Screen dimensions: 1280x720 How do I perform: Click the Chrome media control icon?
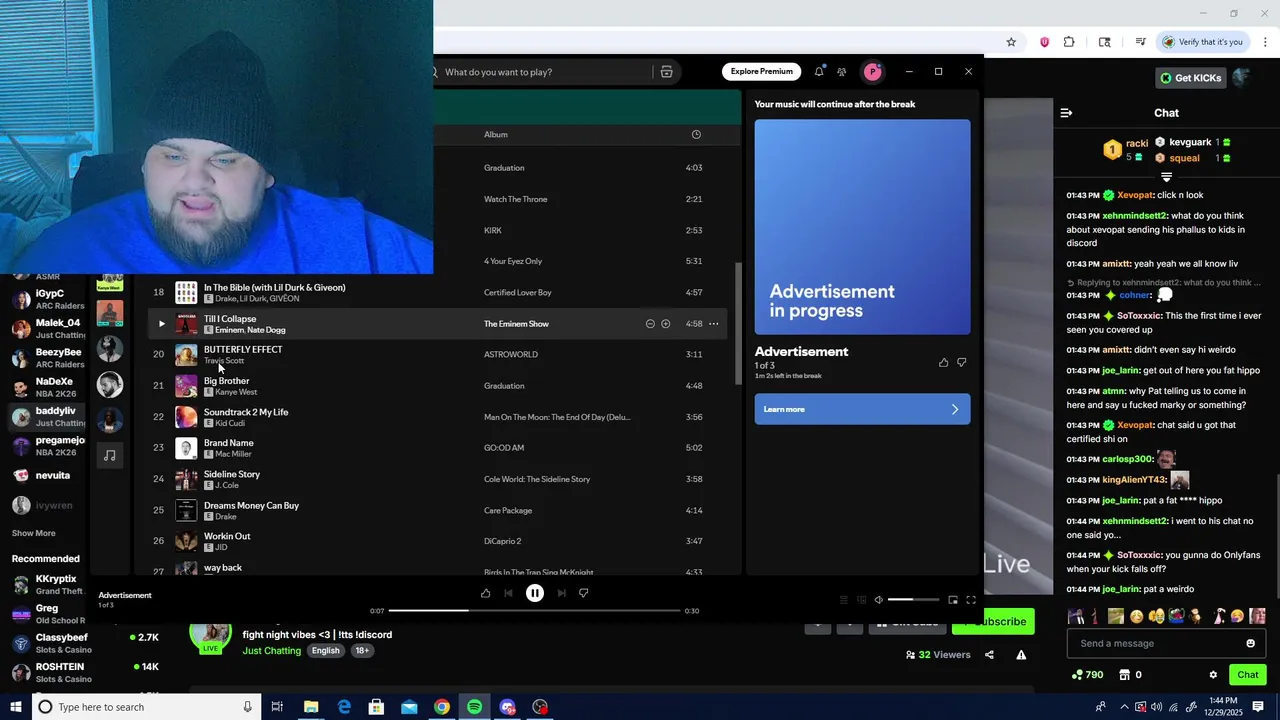1140,42
